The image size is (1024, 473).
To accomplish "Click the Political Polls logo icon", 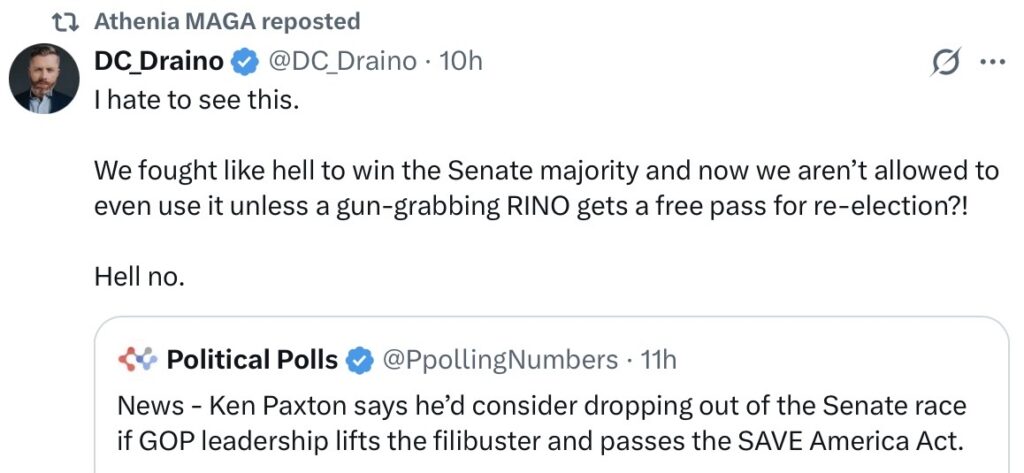I will 136,359.
